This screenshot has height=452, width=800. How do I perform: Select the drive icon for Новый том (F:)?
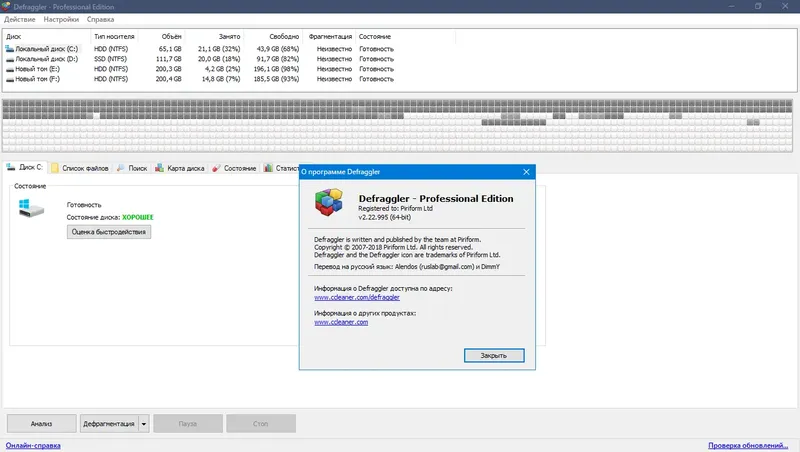point(10,79)
